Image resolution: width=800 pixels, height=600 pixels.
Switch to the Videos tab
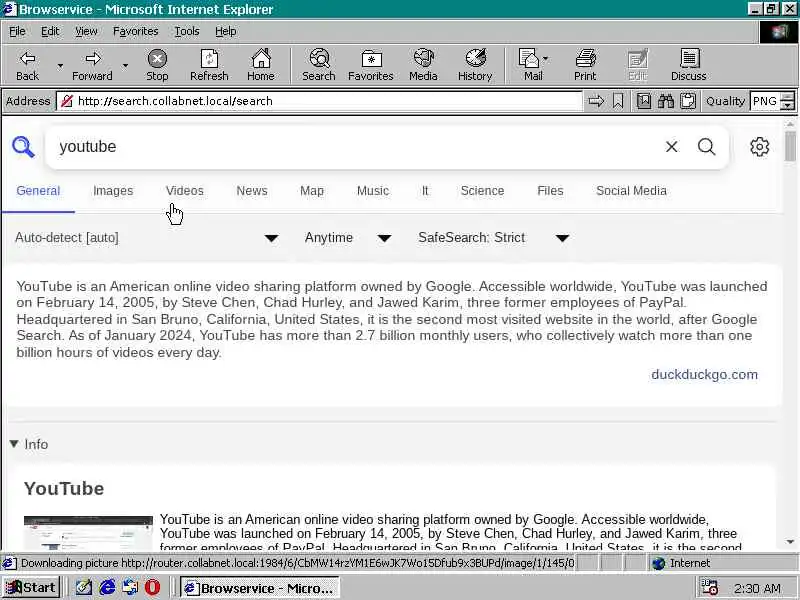click(185, 191)
